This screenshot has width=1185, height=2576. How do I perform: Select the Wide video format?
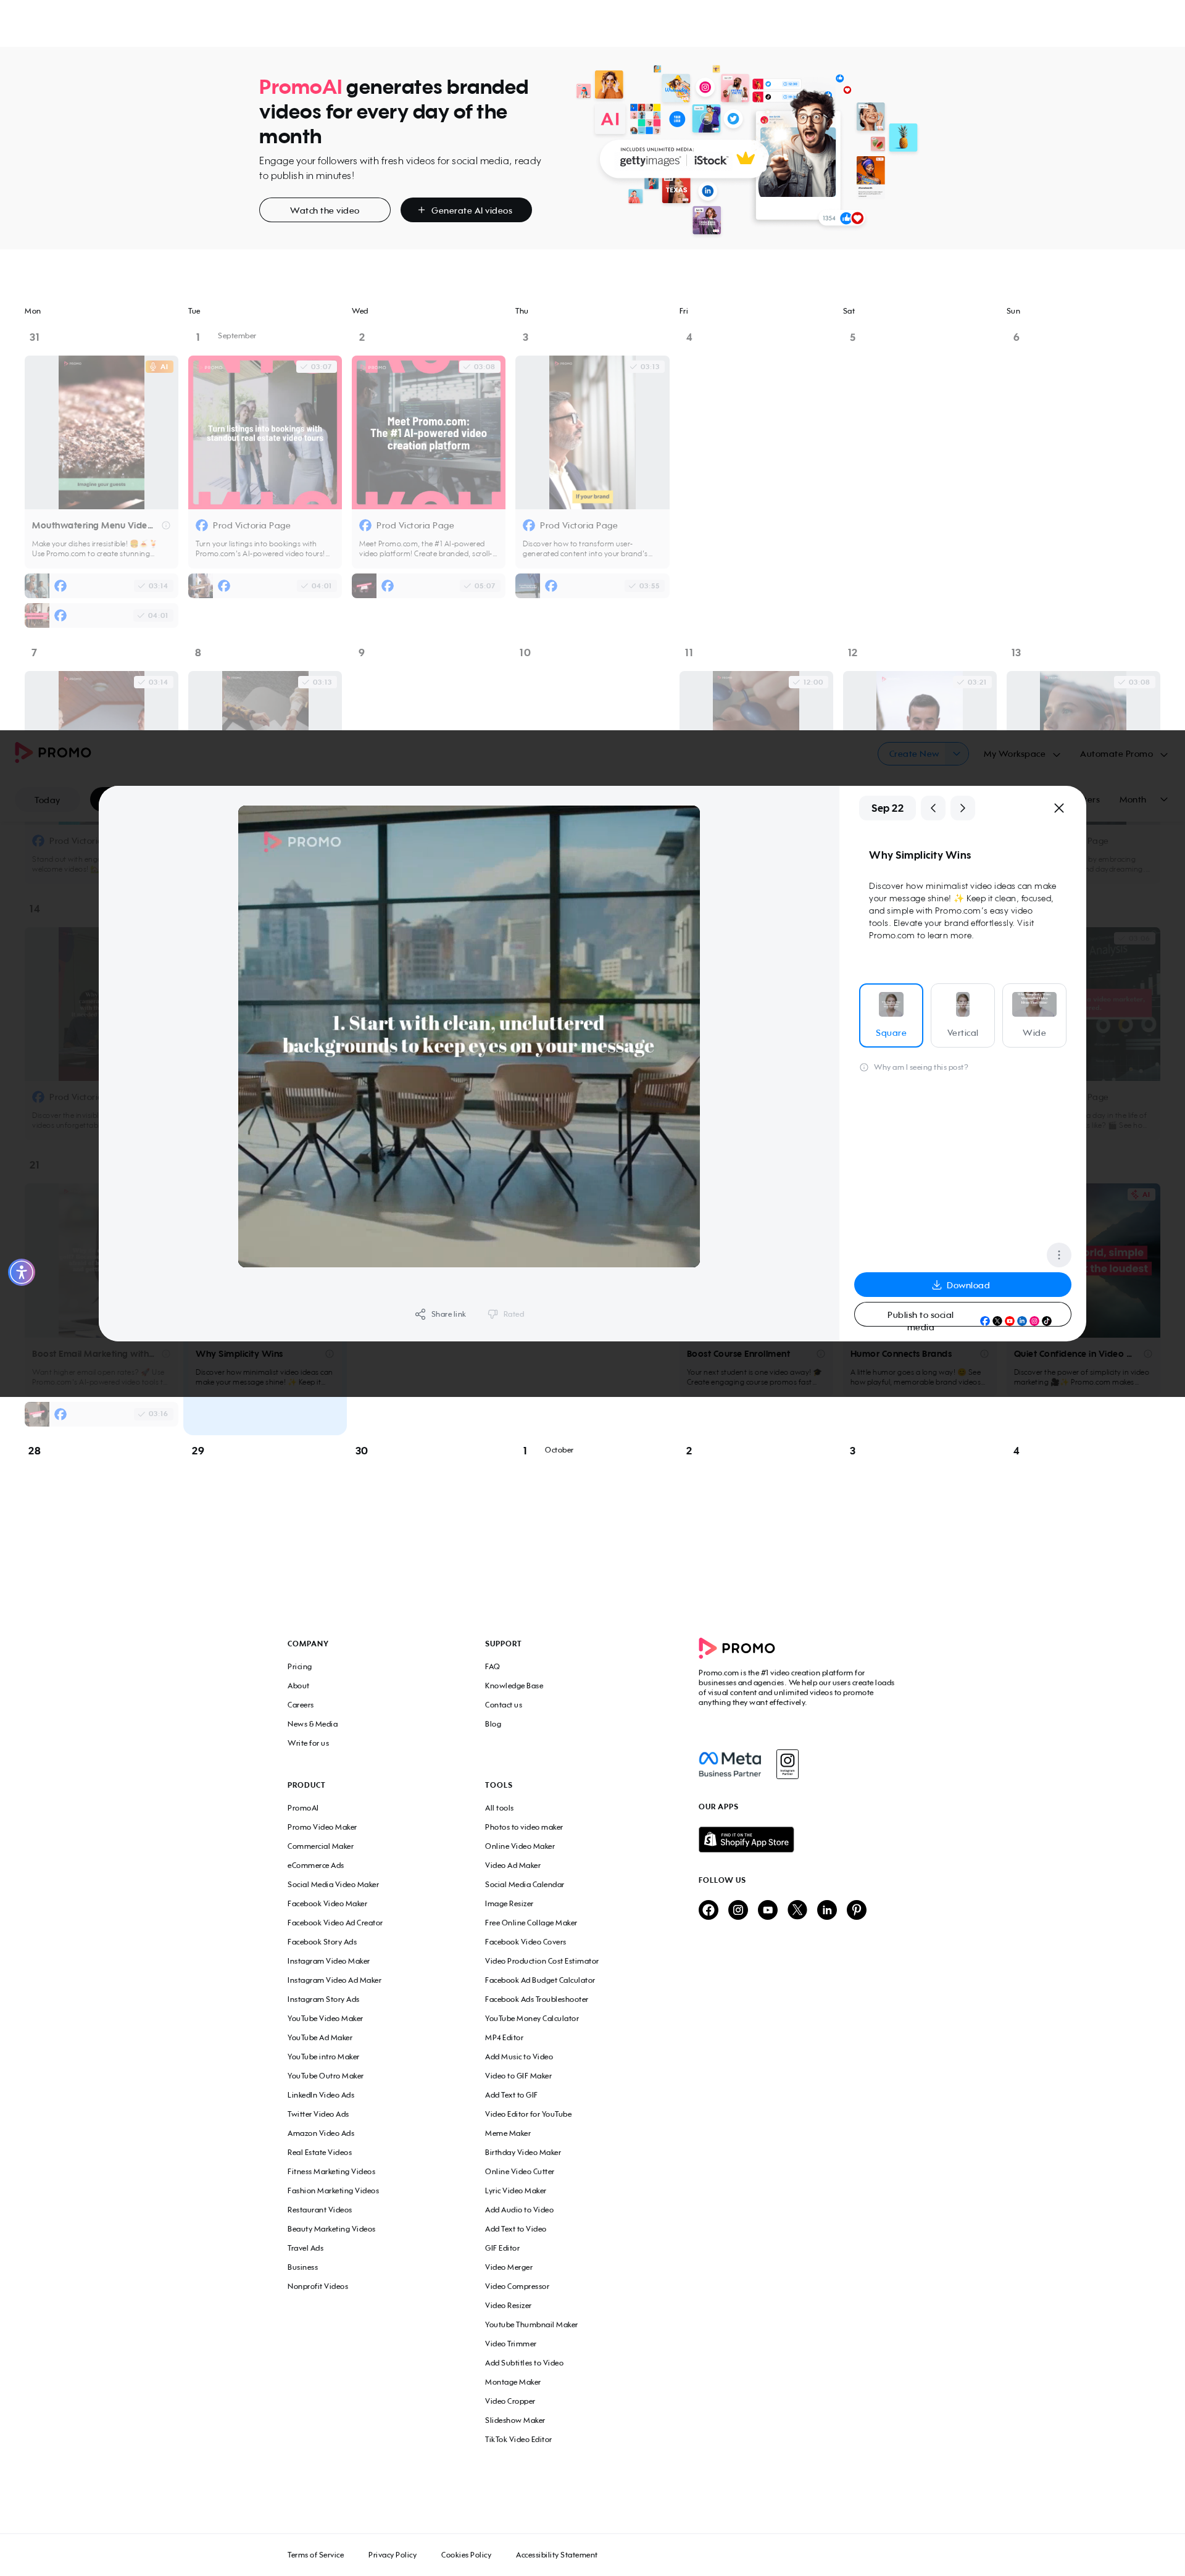coord(1034,1015)
